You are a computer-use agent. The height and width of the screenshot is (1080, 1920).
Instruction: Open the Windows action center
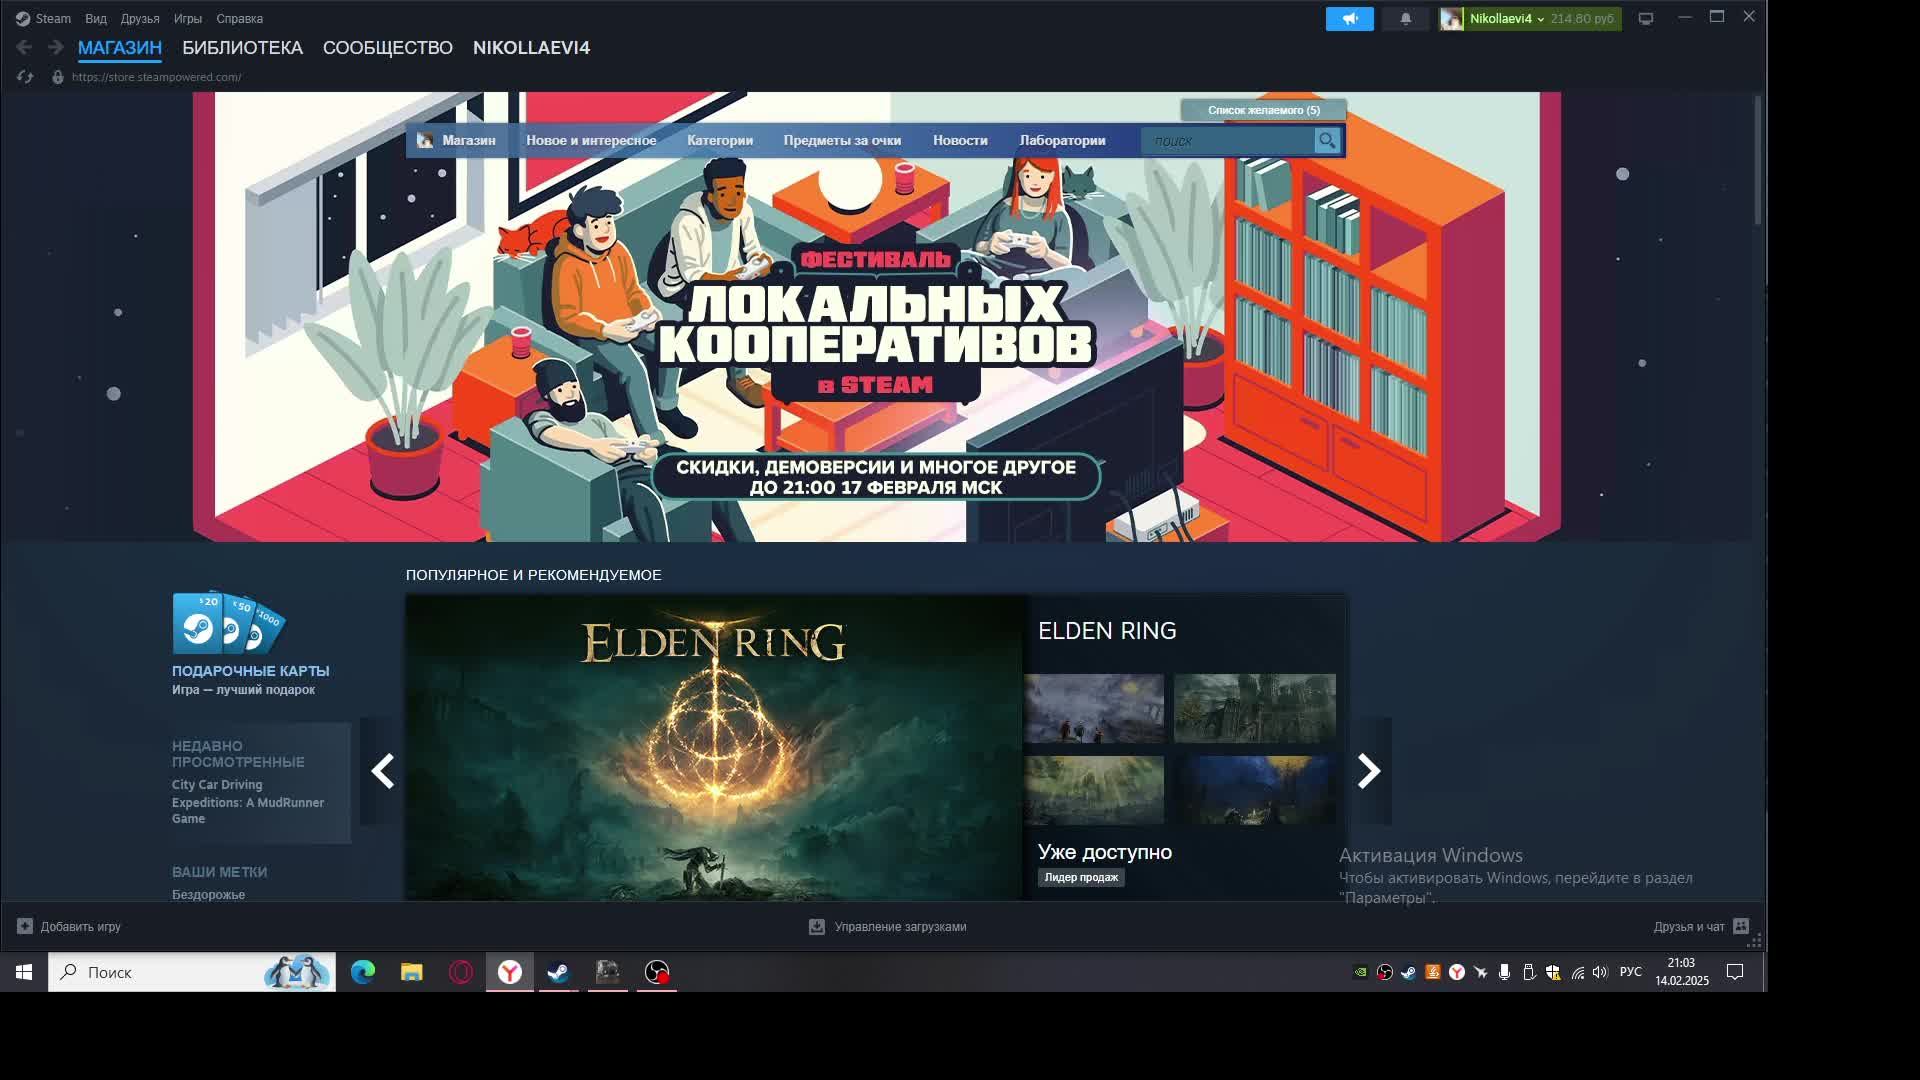[1735, 972]
